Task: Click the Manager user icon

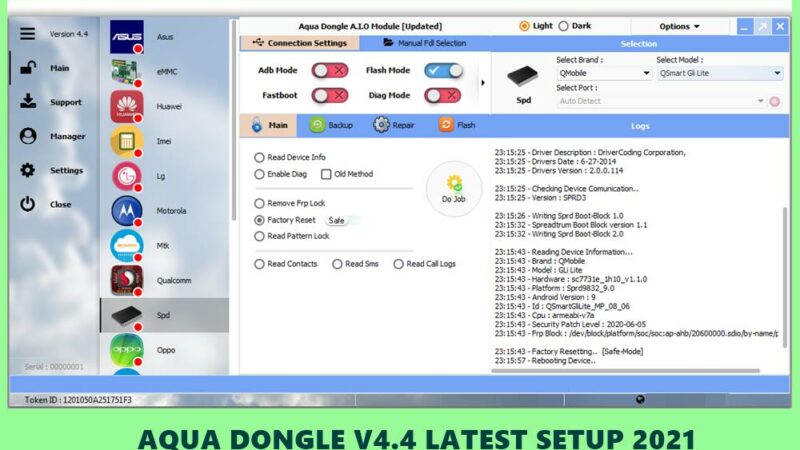Action: 28,136
